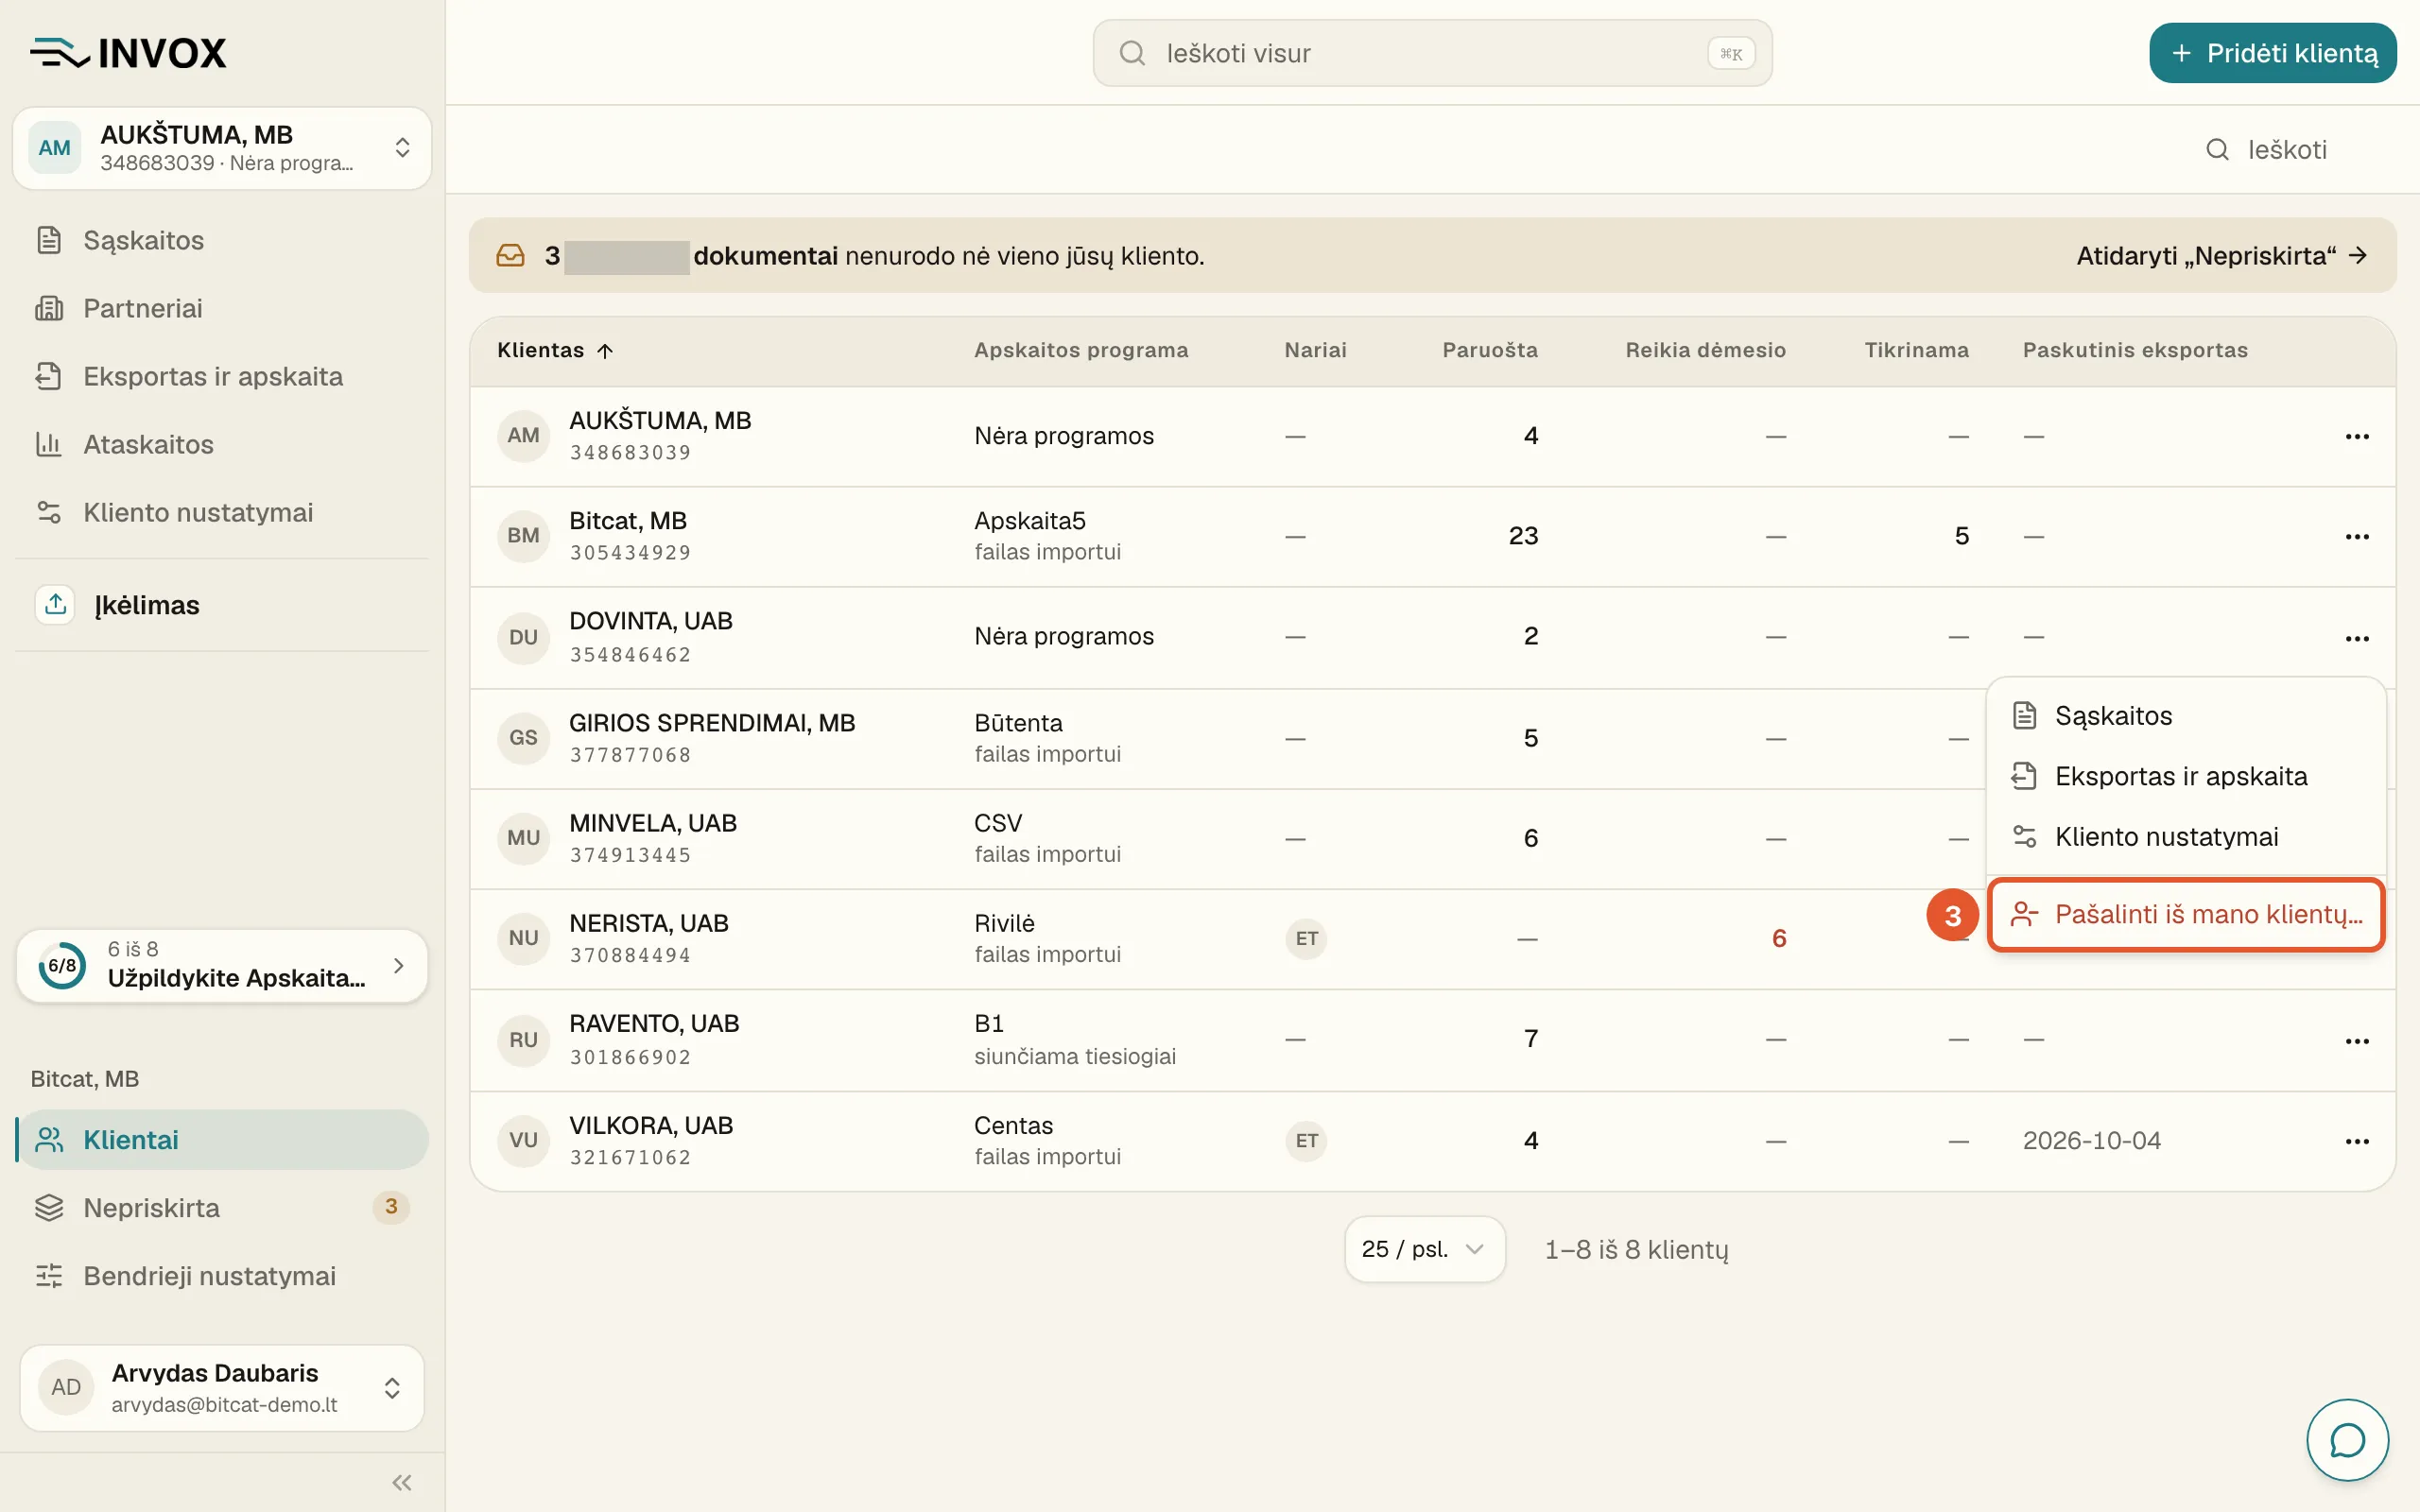
Task: Click the Ieškoti table search
Action: coord(2267,149)
